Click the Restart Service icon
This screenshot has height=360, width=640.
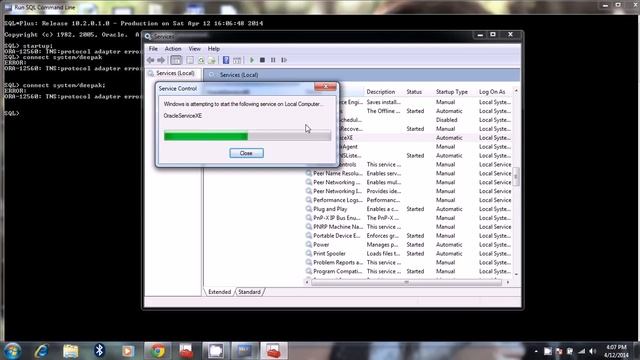click(x=284, y=60)
